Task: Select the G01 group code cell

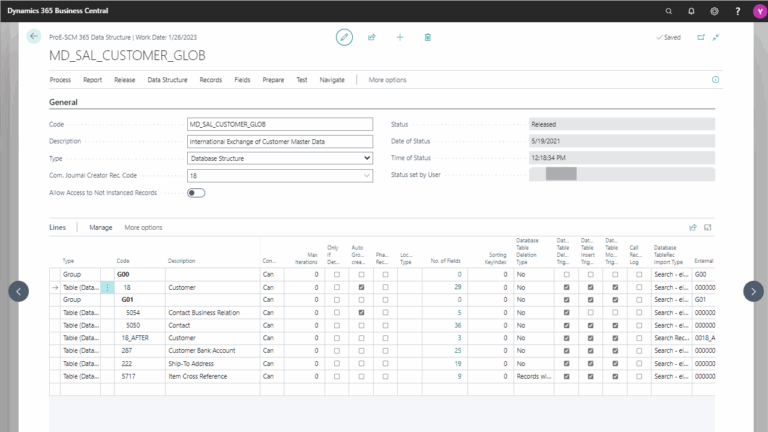Action: 140,299
